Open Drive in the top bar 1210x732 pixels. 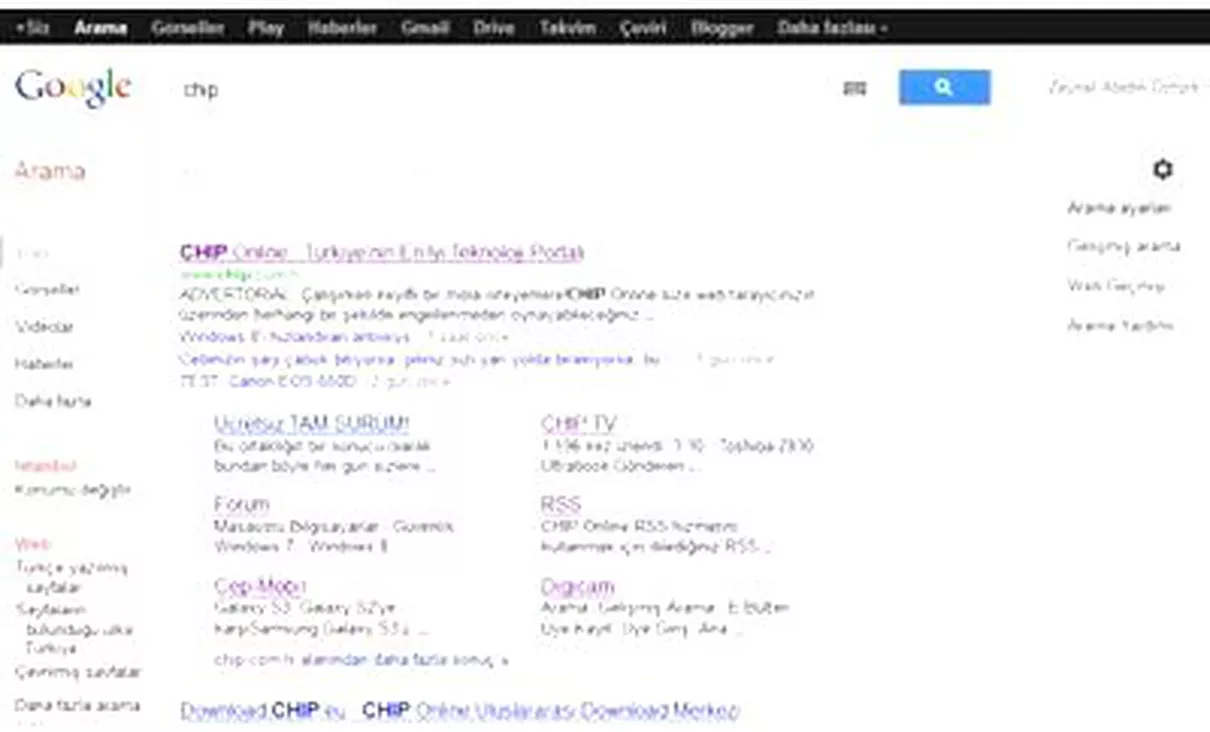click(x=493, y=28)
